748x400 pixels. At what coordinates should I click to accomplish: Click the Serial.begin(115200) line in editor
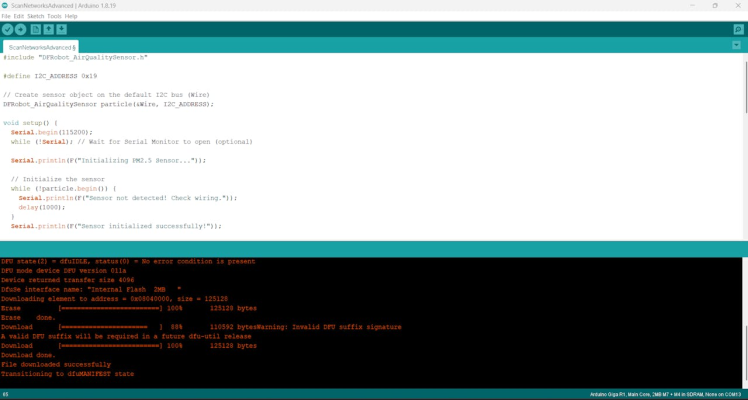pyautogui.click(x=52, y=132)
